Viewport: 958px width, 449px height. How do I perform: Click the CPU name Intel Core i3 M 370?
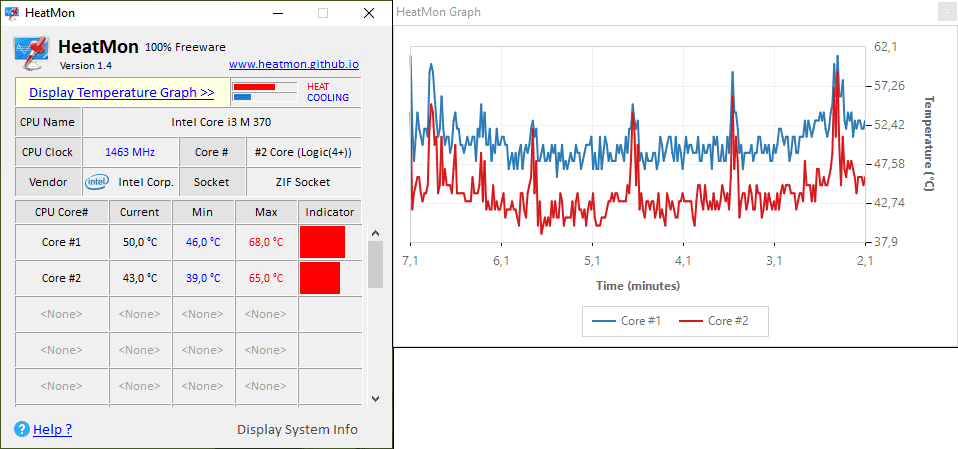click(x=221, y=122)
